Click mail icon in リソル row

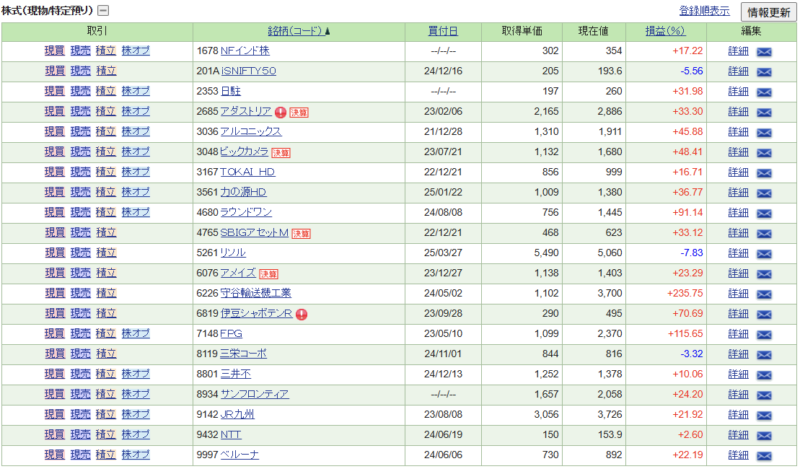coord(764,254)
